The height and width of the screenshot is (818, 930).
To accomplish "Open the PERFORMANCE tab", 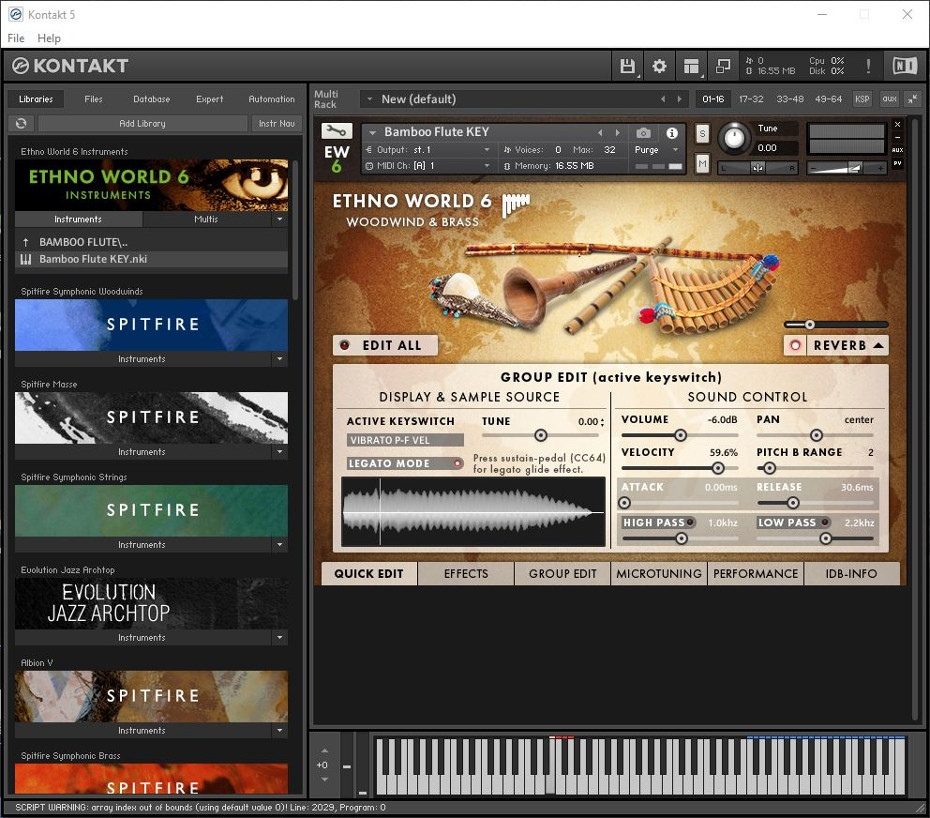I will (755, 574).
